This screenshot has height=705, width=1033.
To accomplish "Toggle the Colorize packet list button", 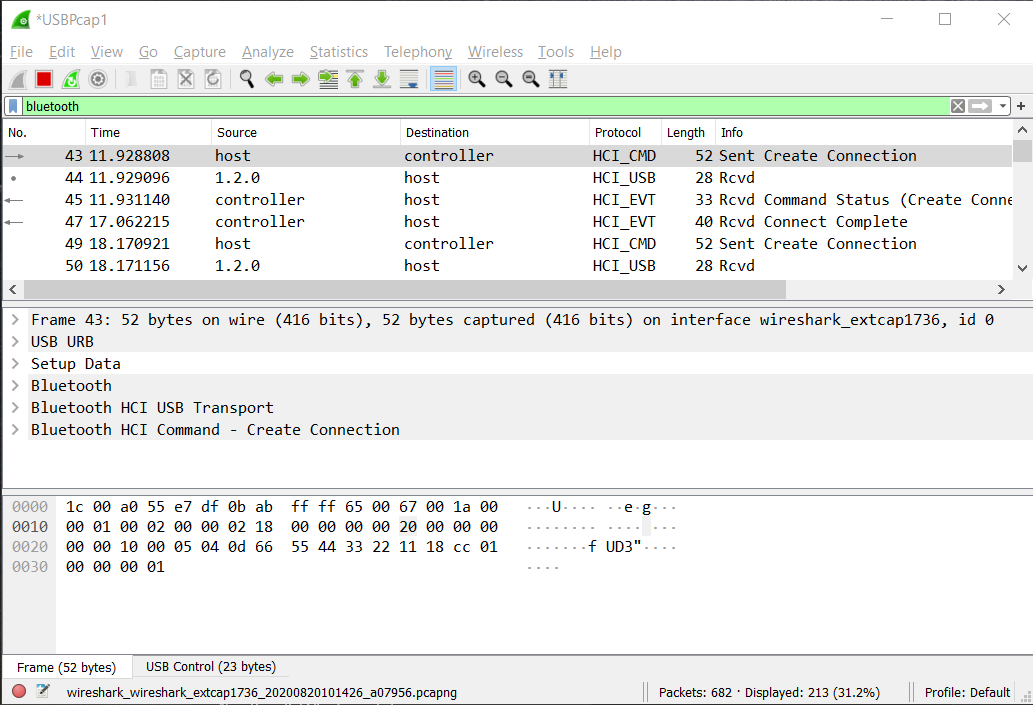I will (443, 80).
